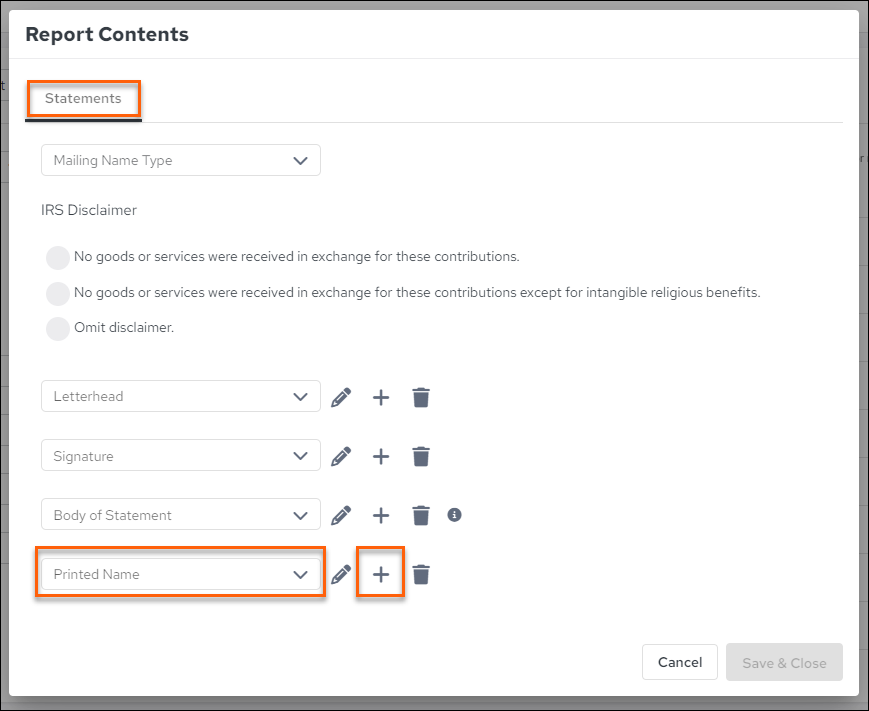Switch to the Statements tab

coord(83,99)
